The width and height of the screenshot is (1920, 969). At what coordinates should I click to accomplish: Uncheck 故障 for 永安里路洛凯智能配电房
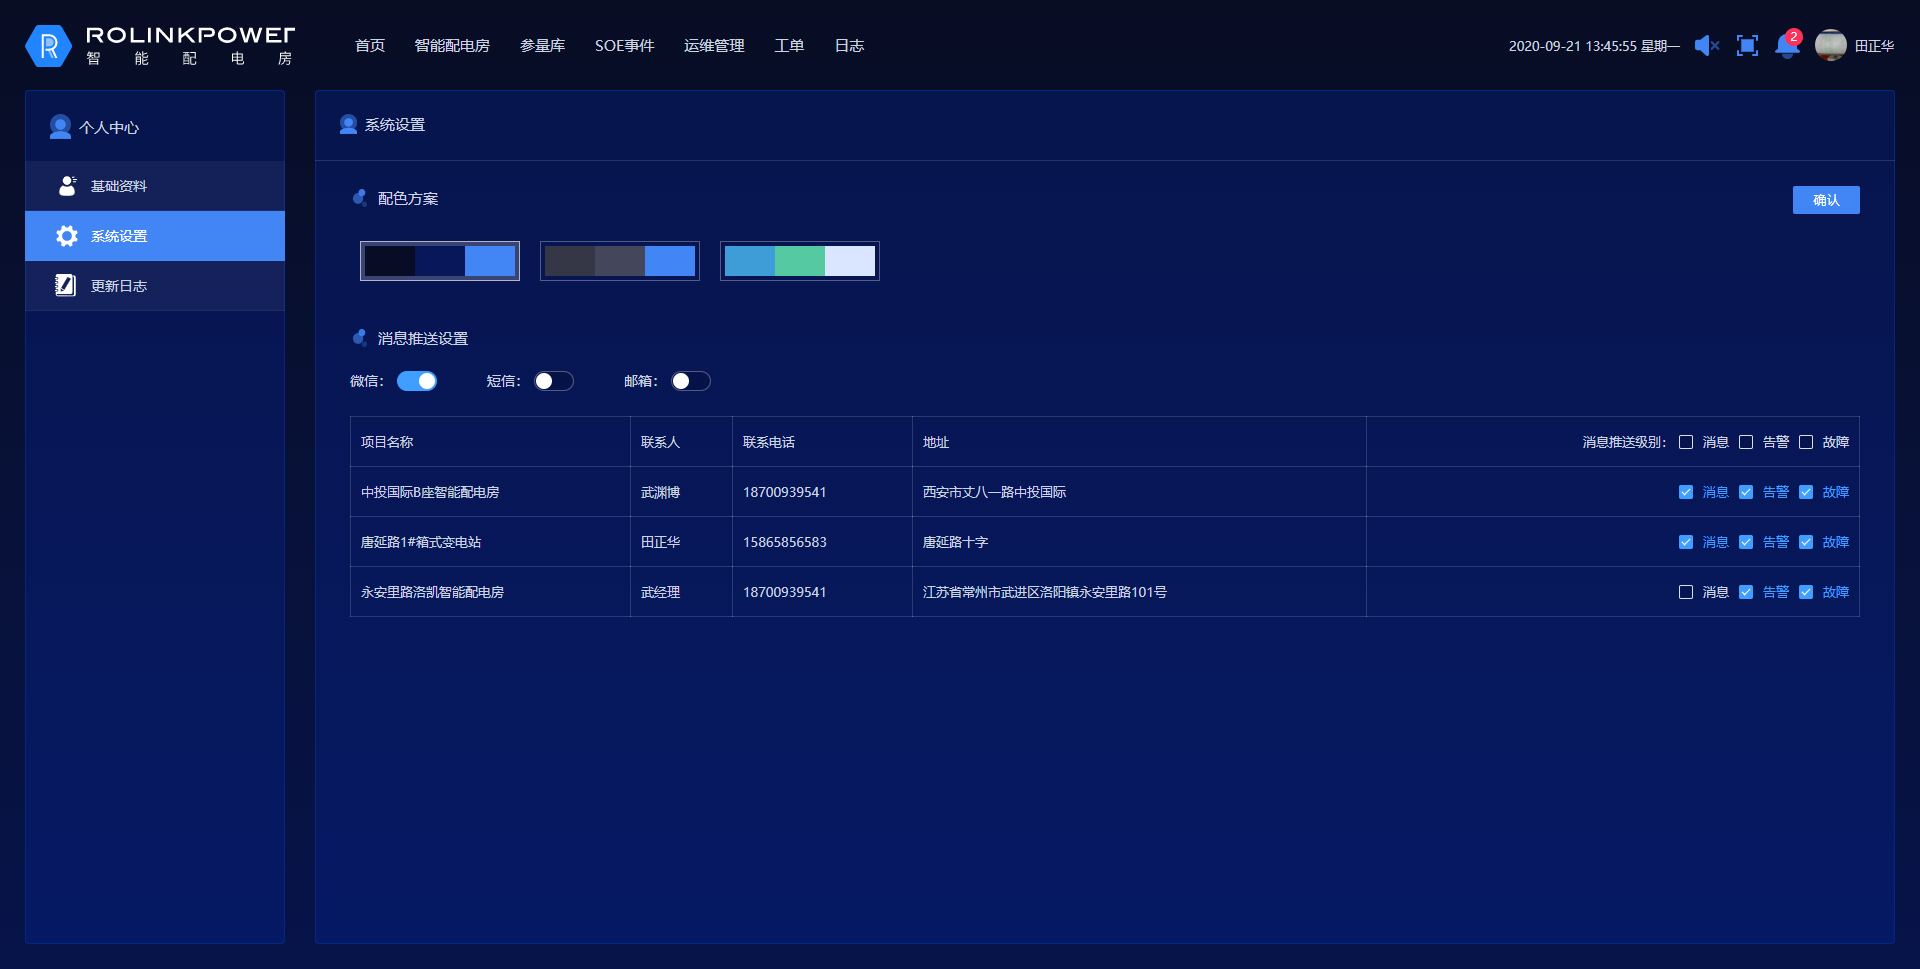[1806, 592]
